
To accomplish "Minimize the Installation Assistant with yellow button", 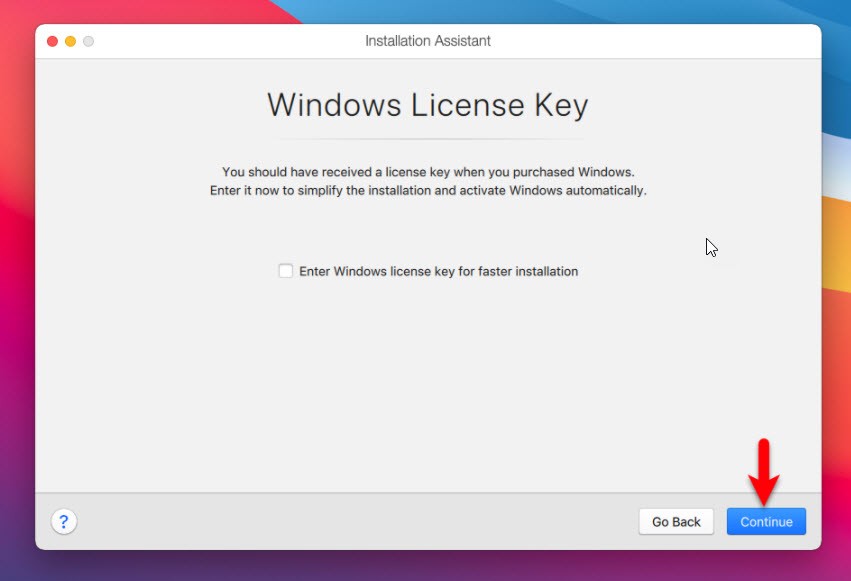I will coord(71,41).
